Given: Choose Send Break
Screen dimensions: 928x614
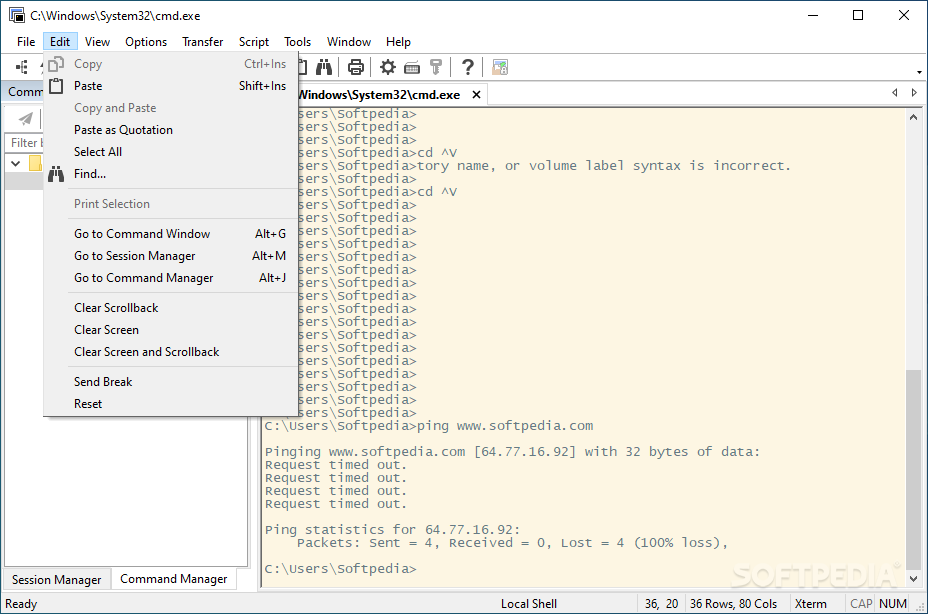Looking at the screenshot, I should coord(170,381).
